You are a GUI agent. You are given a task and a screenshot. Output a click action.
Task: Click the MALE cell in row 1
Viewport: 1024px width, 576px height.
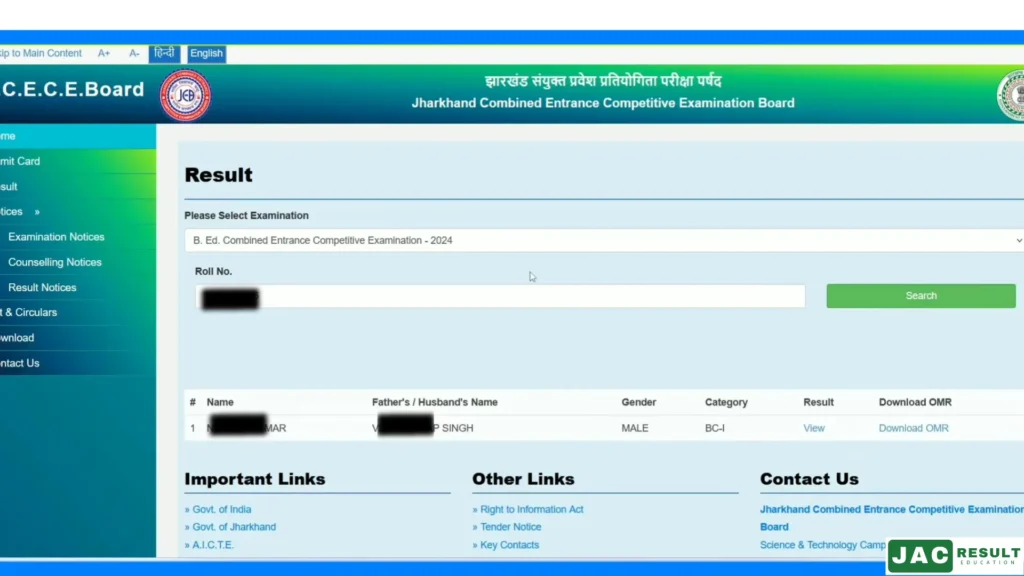click(635, 428)
